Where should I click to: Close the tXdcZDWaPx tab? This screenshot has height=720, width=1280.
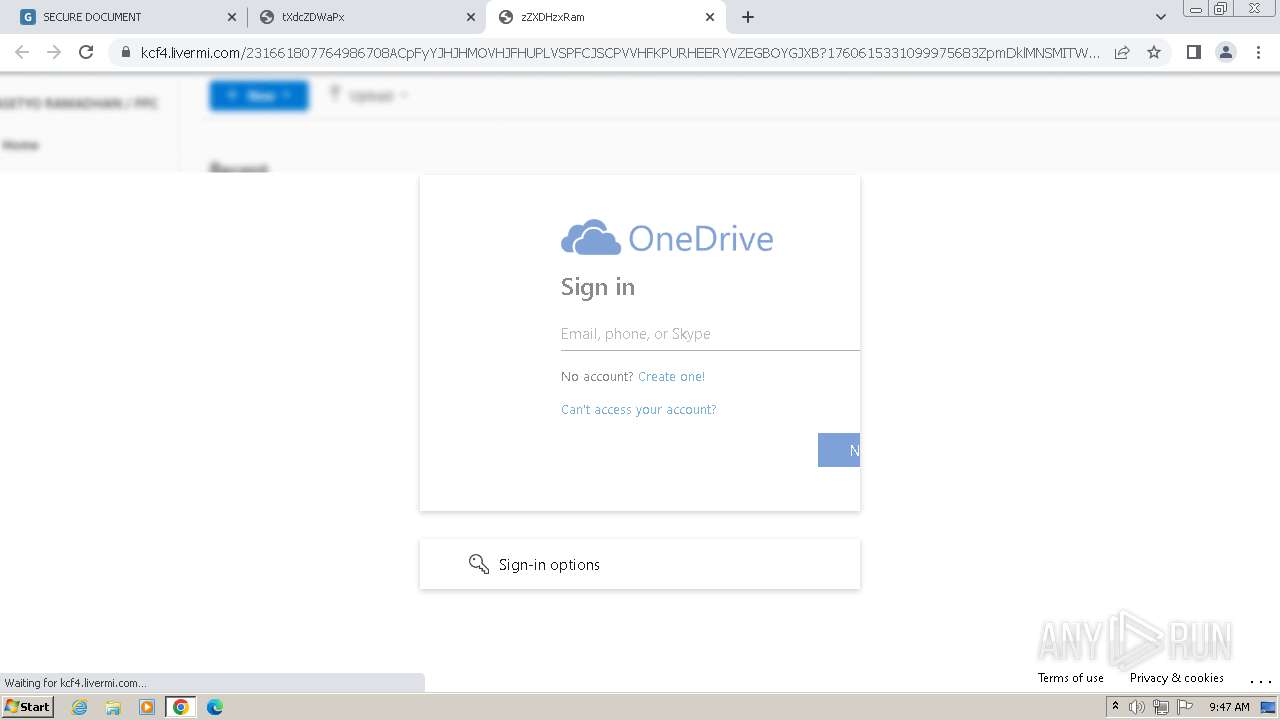coord(471,17)
